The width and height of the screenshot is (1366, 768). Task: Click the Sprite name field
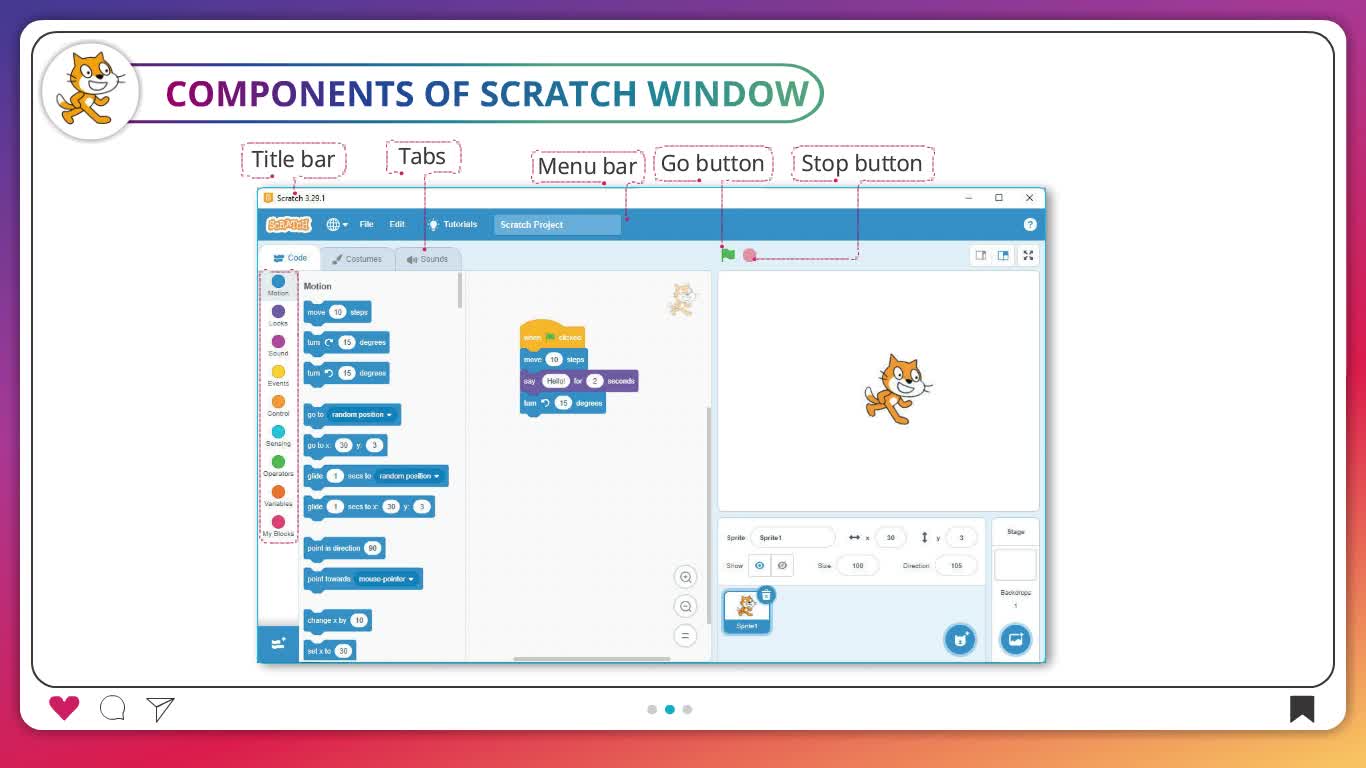pos(792,538)
